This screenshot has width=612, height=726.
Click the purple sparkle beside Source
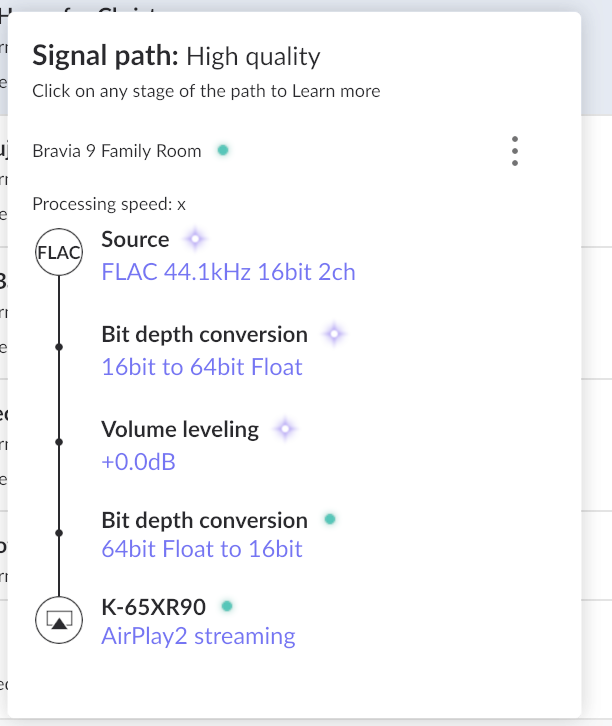point(195,240)
